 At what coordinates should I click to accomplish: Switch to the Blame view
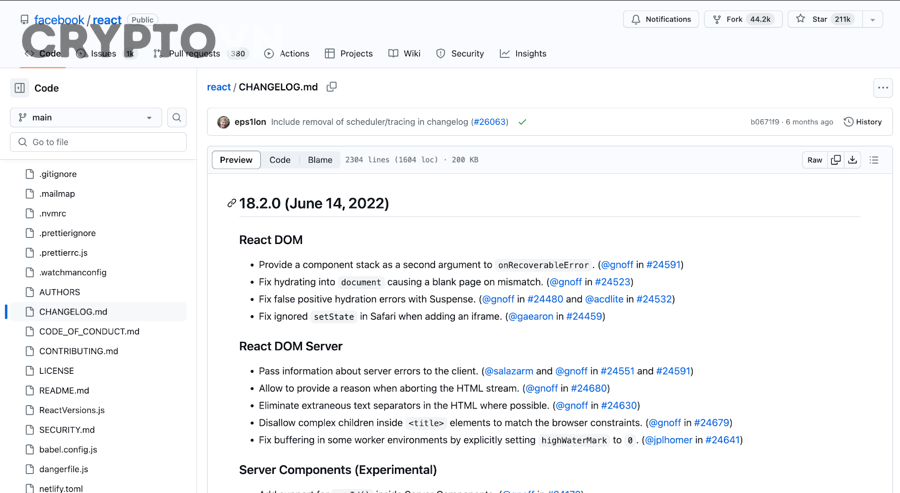[x=320, y=160]
